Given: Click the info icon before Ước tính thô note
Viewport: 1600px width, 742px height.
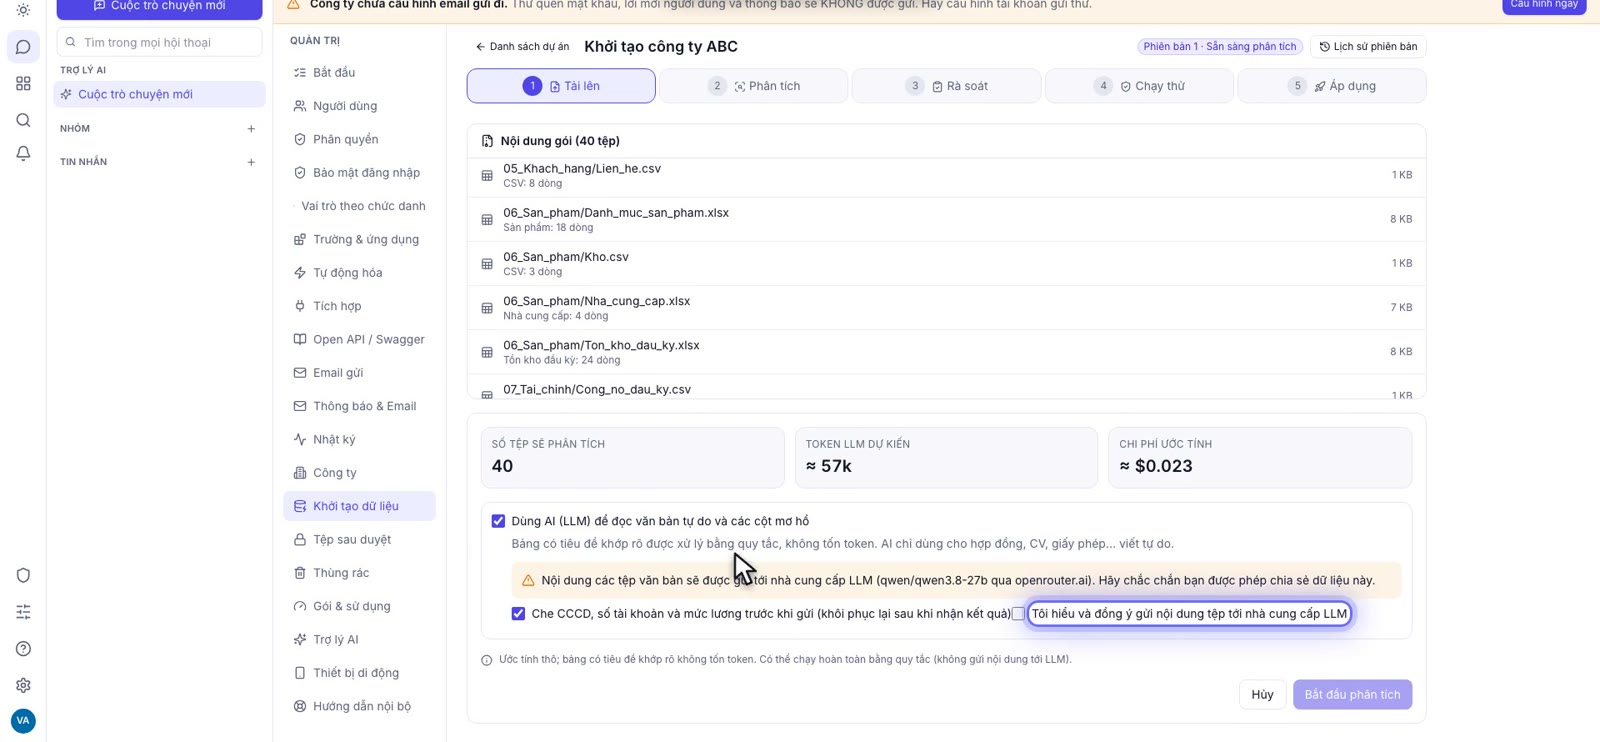Looking at the screenshot, I should point(487,660).
